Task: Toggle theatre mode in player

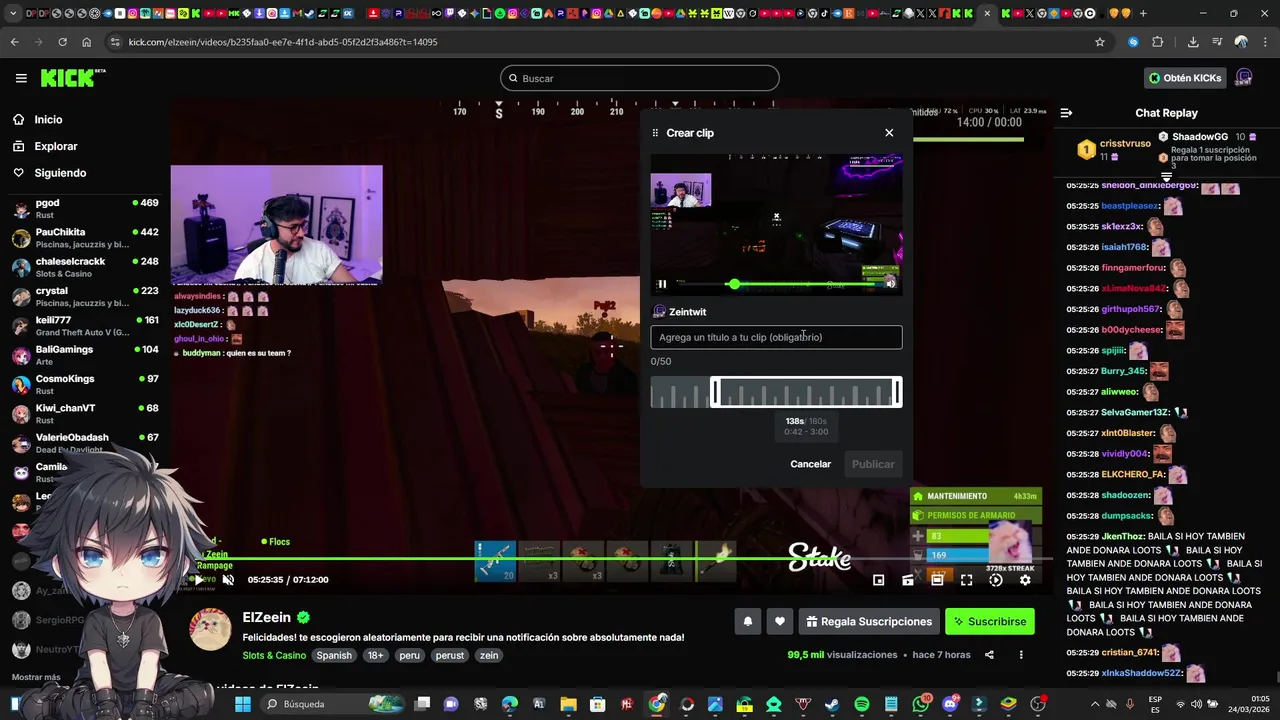Action: 937,580
